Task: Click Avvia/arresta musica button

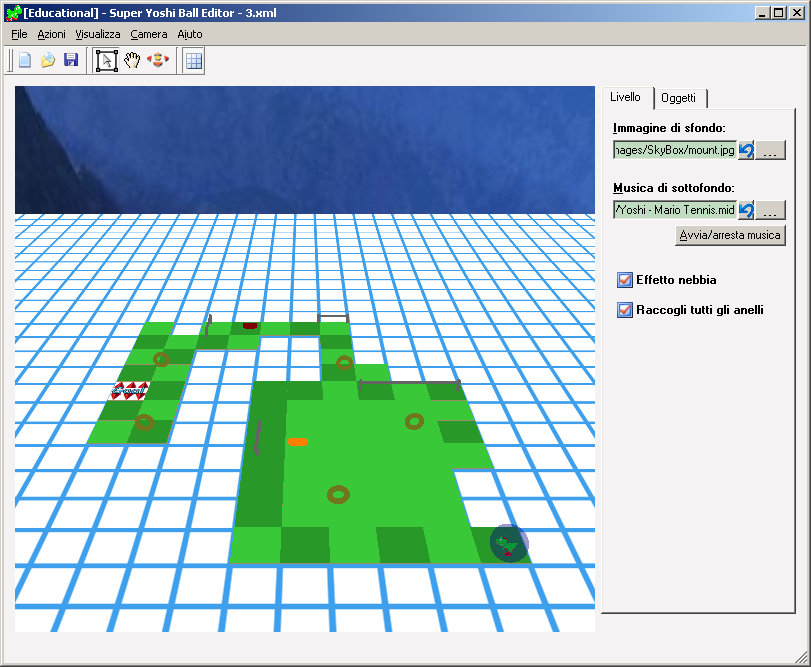Action: coord(730,235)
